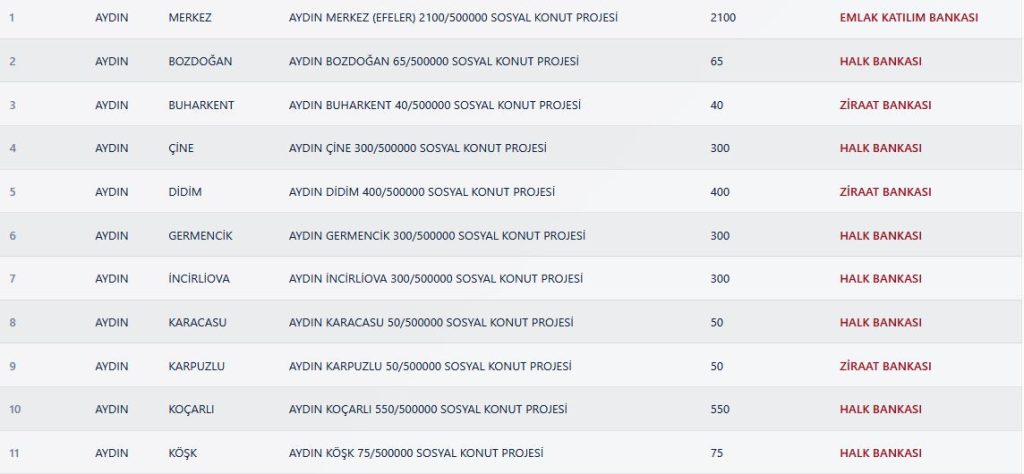This screenshot has height=474, width=1024.
Task: Click ZİRAAT BANKASI link in Karpuzlu row
Action: (x=885, y=366)
